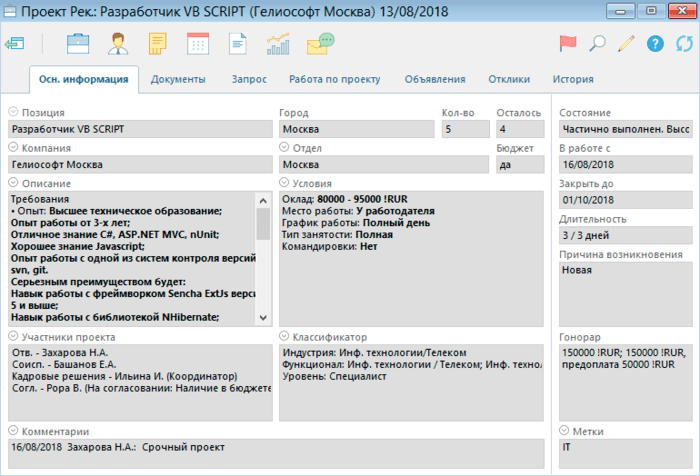Image resolution: width=700 pixels, height=476 pixels.
Task: Click the description scrollbar down arrow
Action: click(x=263, y=317)
